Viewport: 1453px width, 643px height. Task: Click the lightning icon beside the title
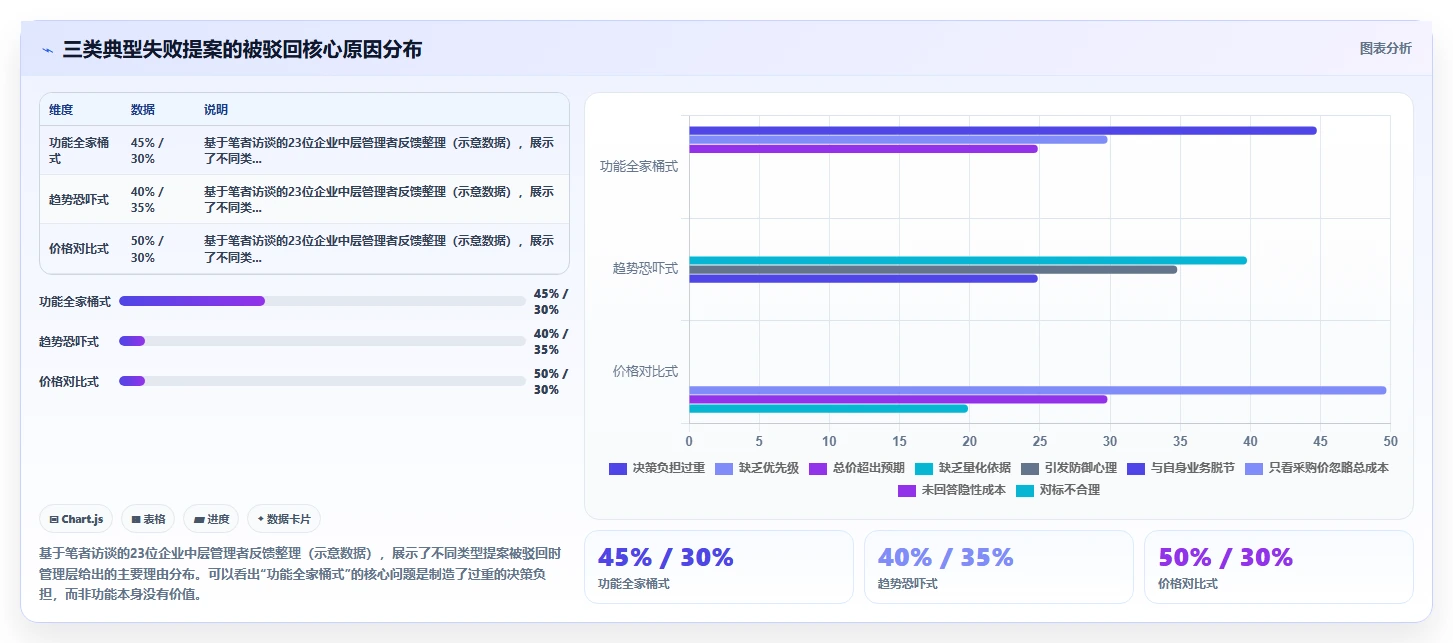47,49
